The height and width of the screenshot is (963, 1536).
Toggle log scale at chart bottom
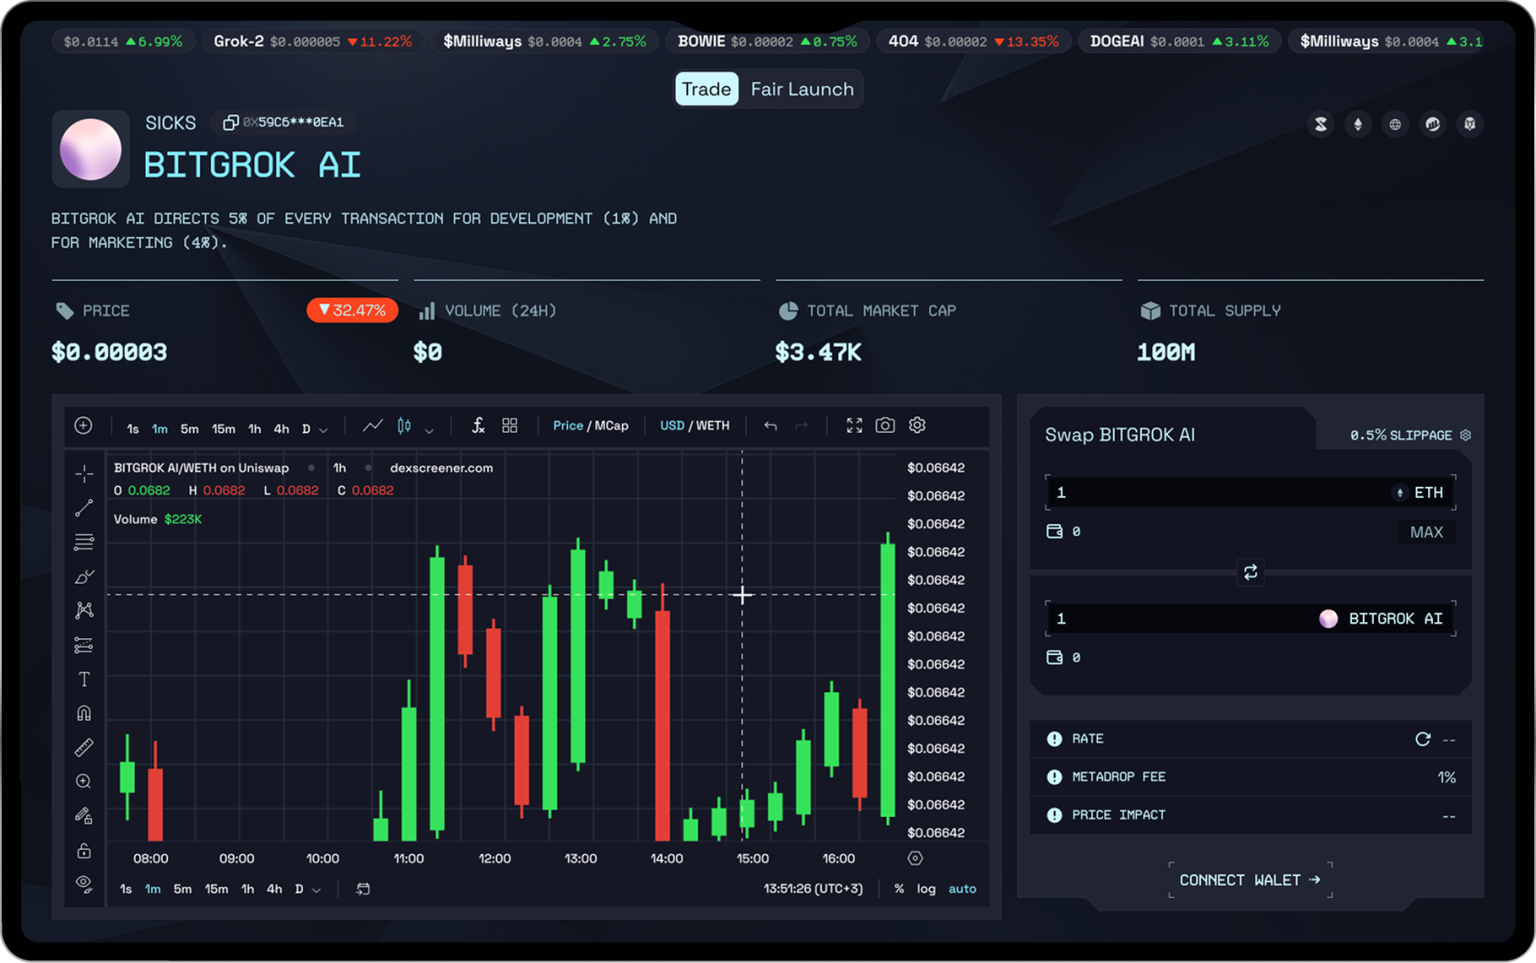927,889
